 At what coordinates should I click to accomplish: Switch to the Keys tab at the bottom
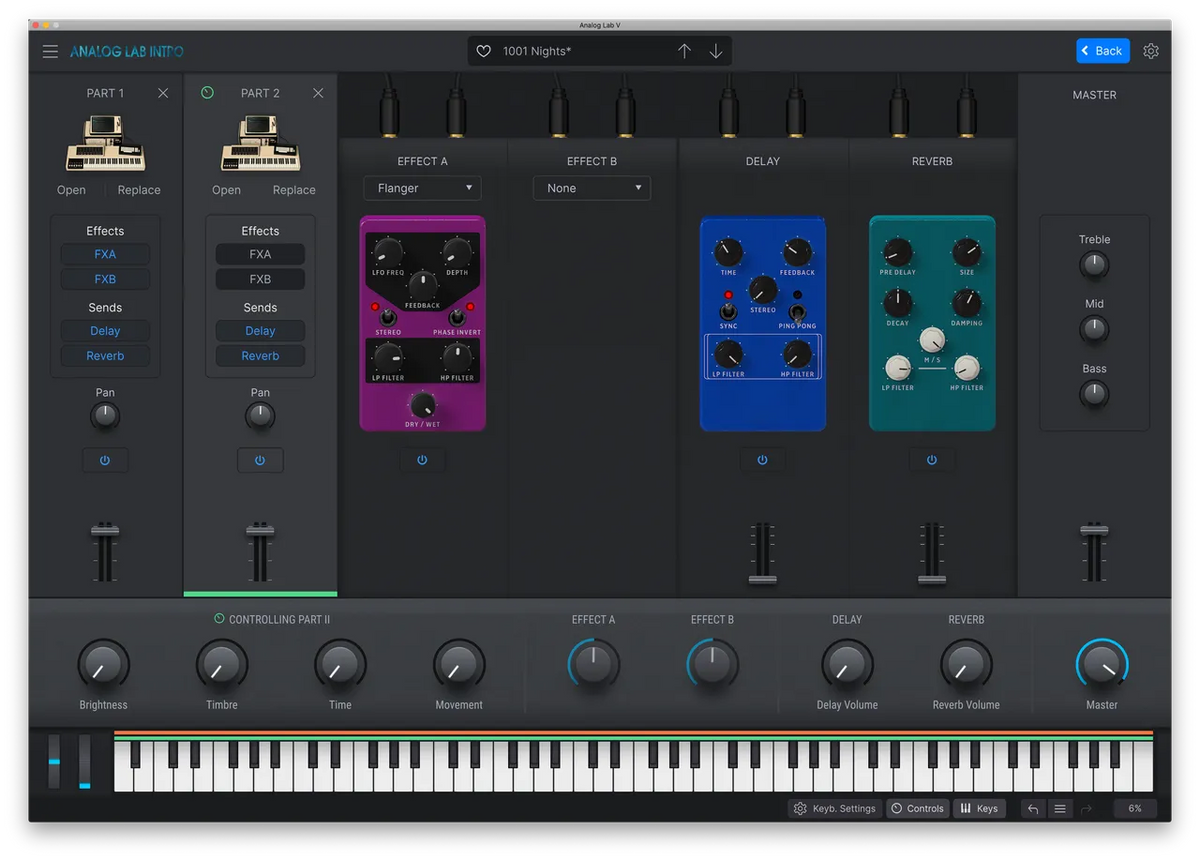coord(979,808)
